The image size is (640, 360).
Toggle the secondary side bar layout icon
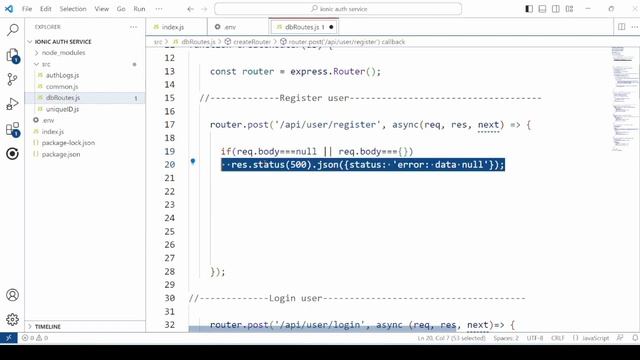click(x=556, y=9)
